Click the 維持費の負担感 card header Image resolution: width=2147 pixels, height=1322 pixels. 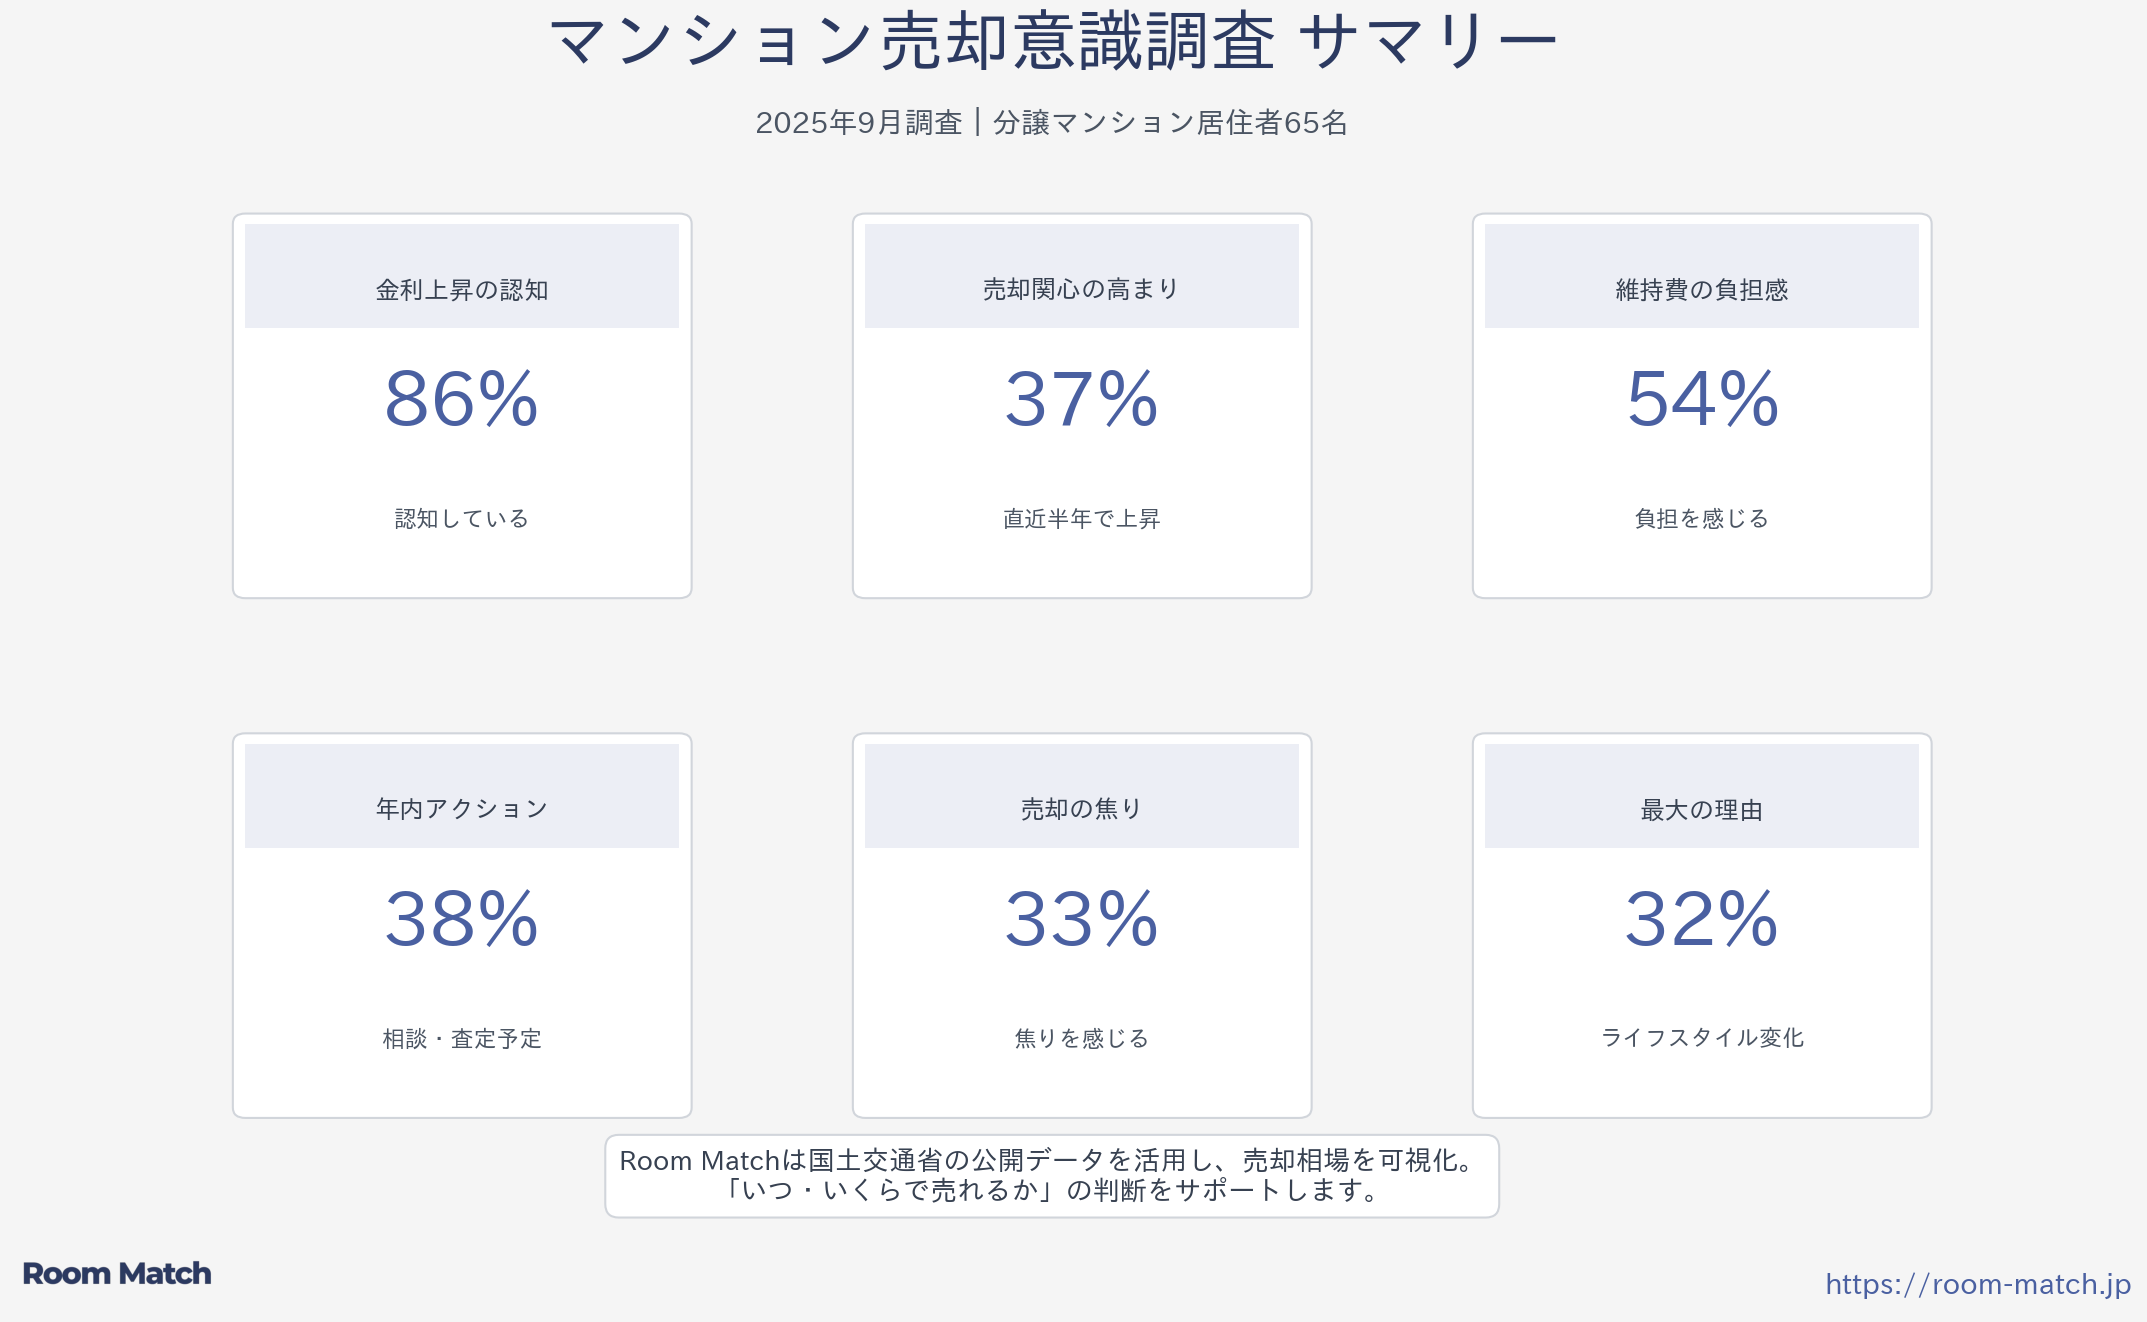pyautogui.click(x=1701, y=289)
